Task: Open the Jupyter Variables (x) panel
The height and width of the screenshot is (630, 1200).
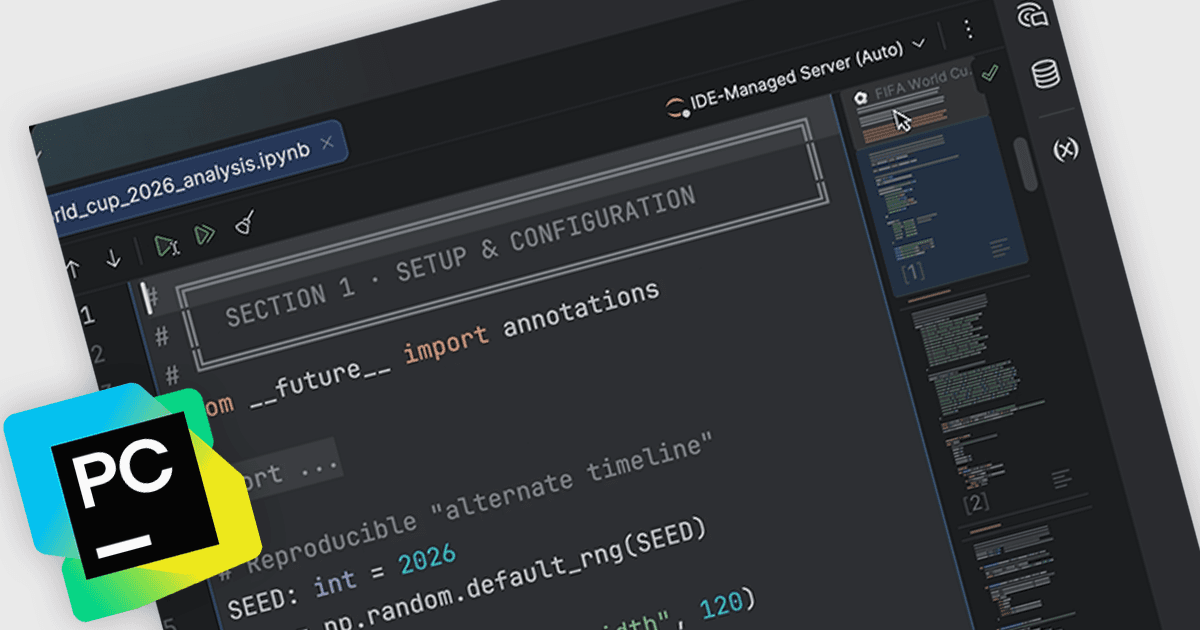Action: pos(1066,149)
